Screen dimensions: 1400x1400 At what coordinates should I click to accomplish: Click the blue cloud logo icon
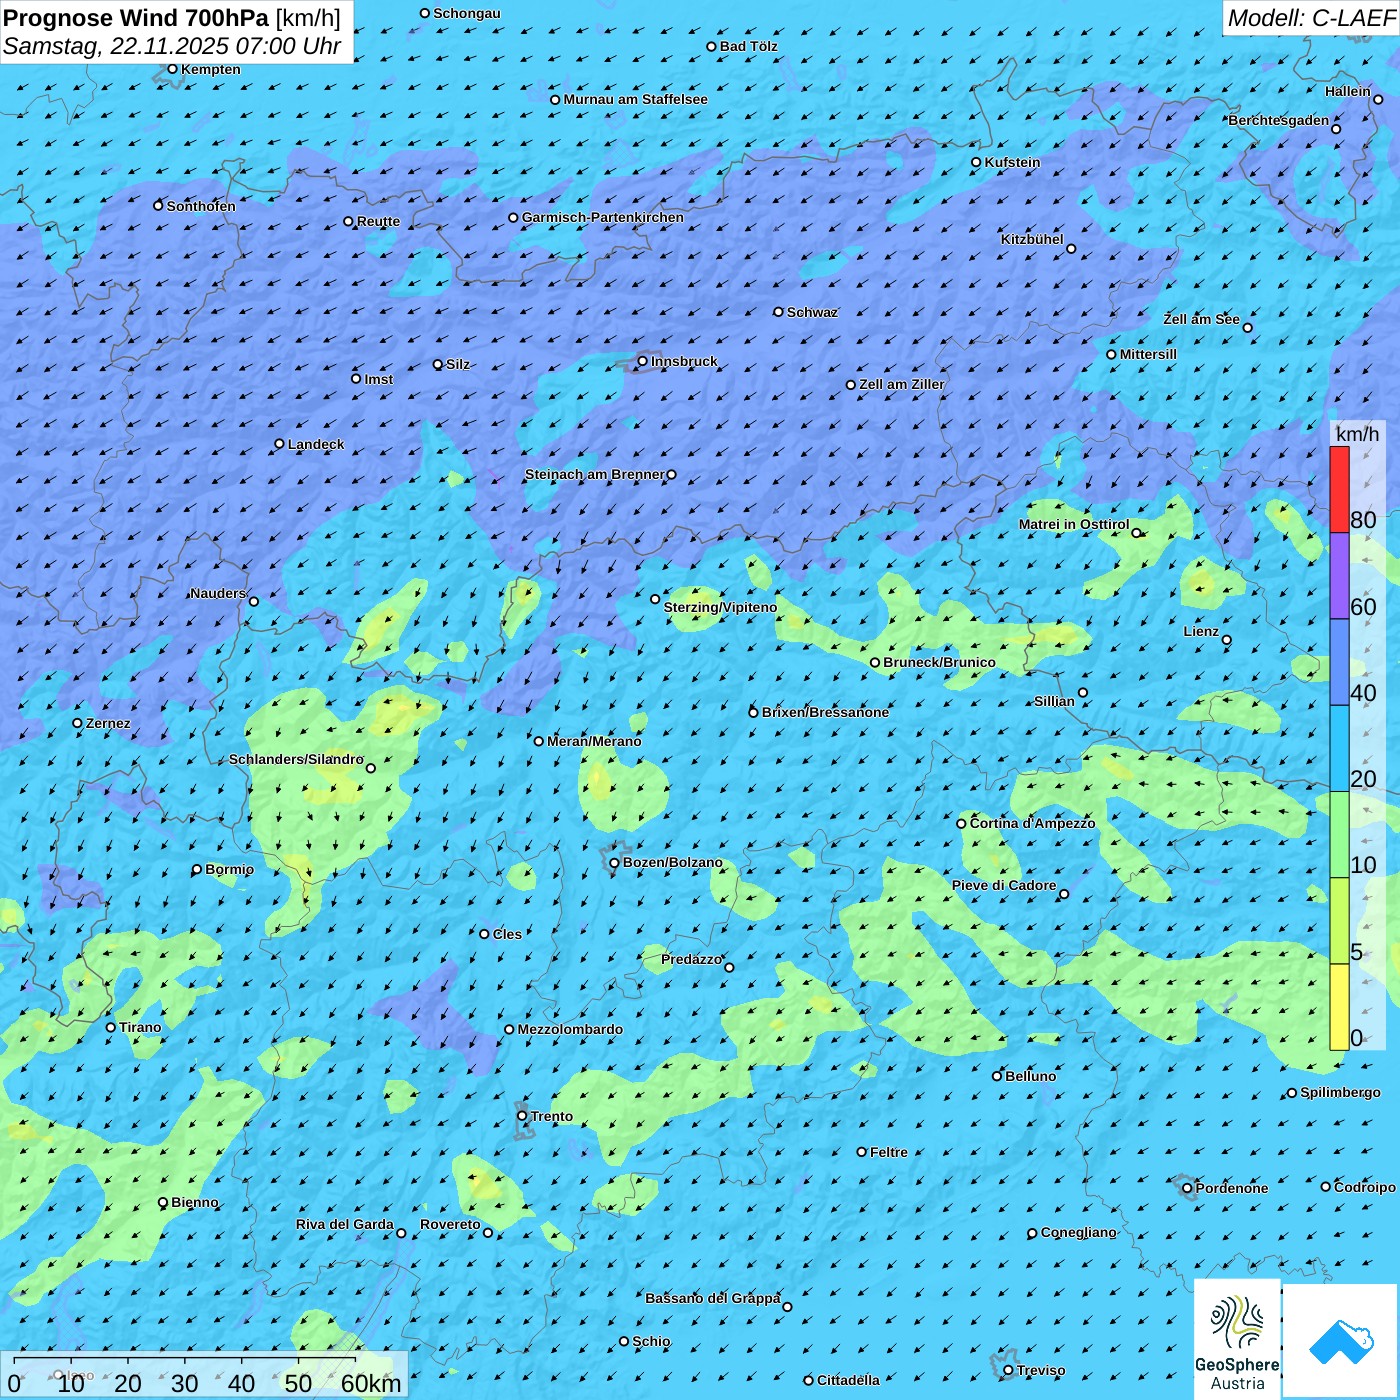[1341, 1340]
